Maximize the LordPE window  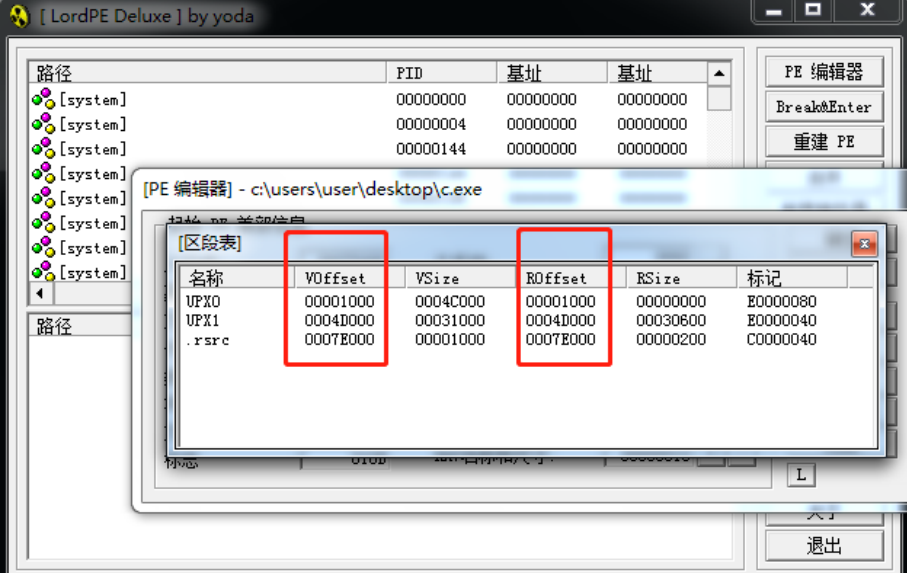[813, 10]
